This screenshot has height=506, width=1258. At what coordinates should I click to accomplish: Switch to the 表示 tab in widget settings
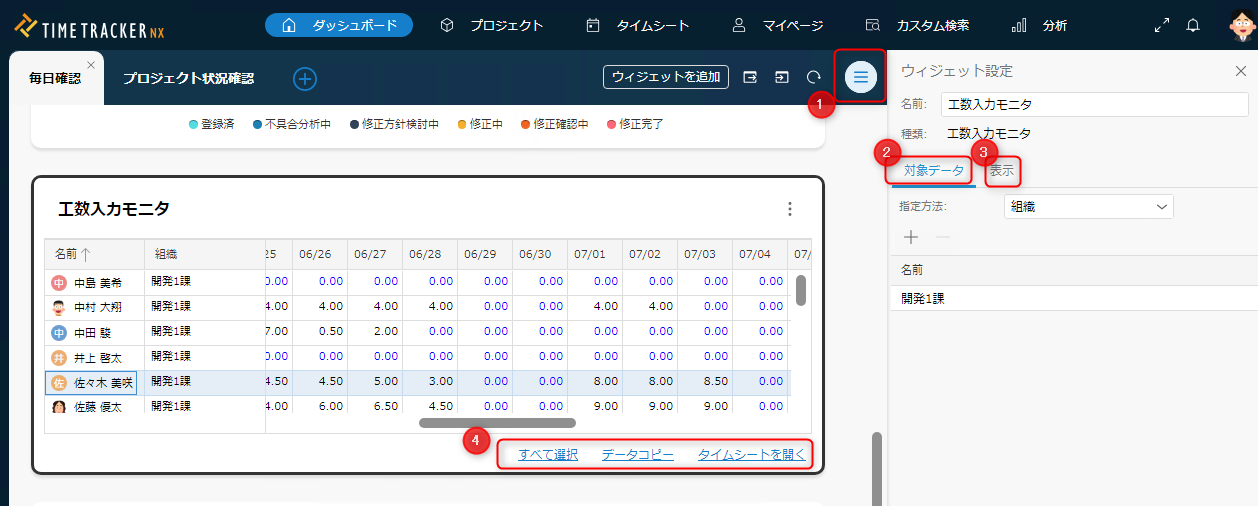coord(1001,171)
